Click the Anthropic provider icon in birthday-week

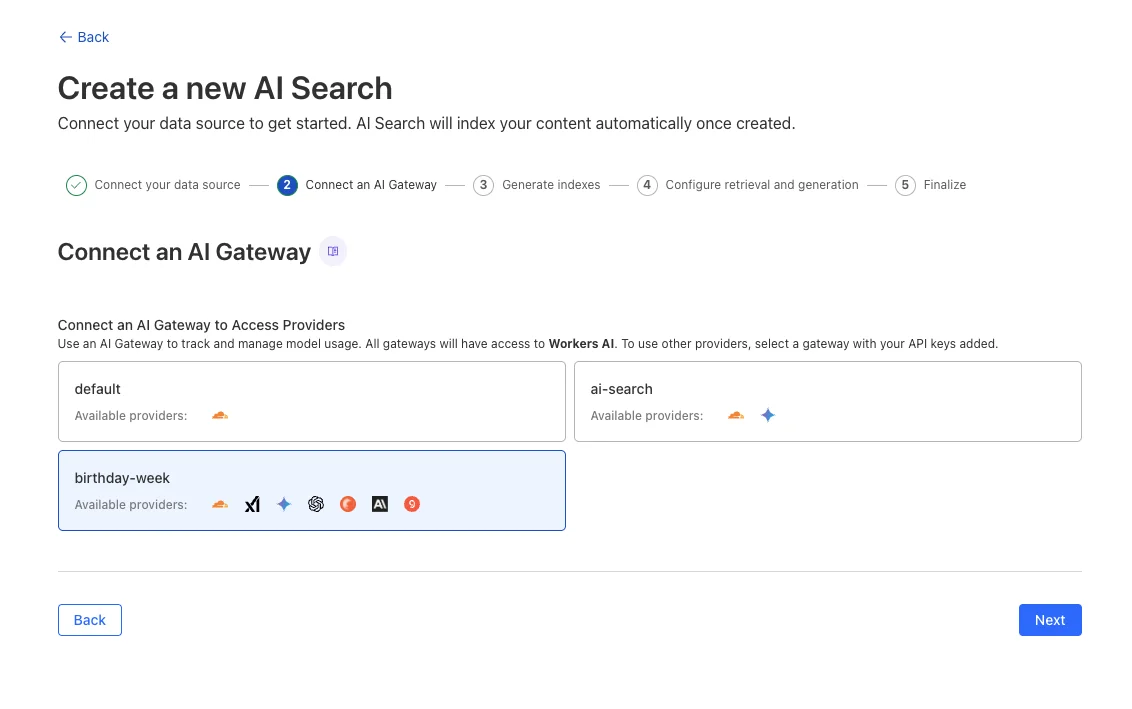(380, 505)
